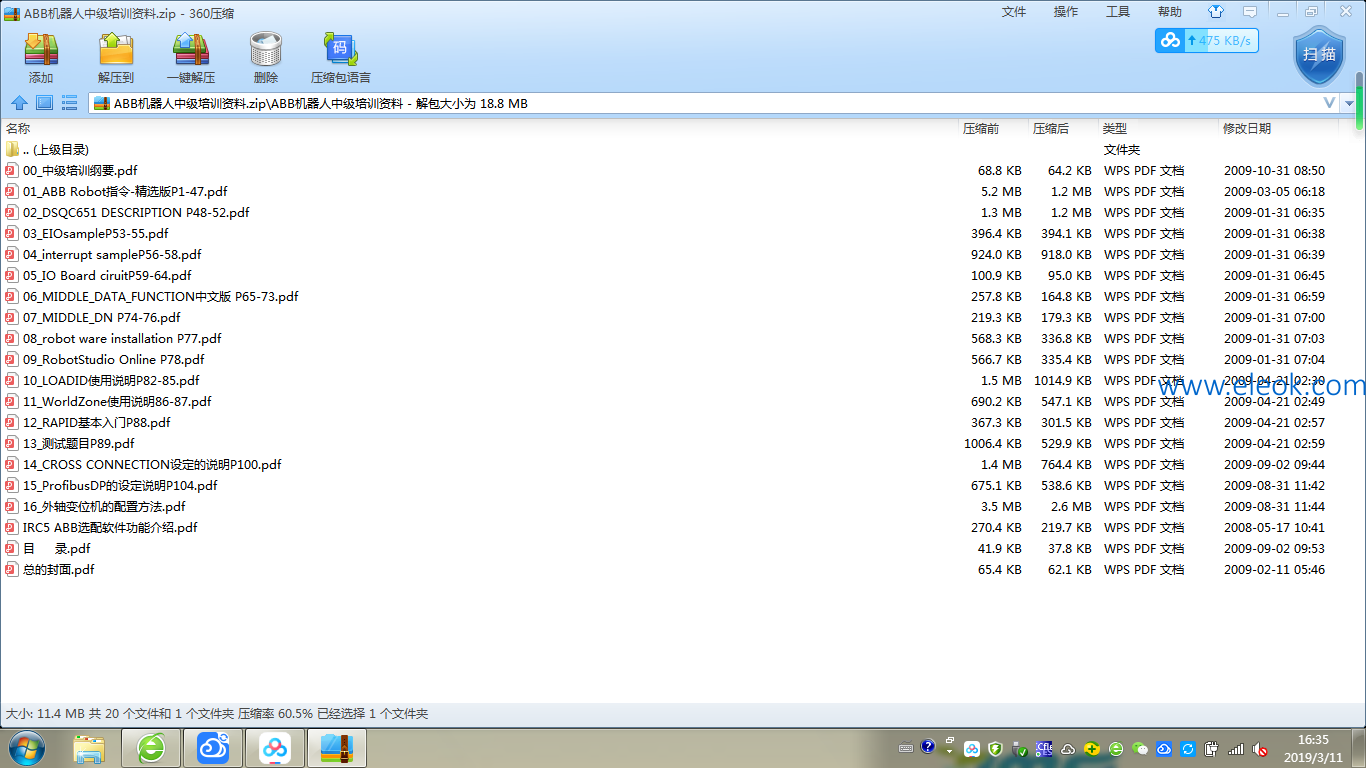Select 06_MIDDLE_DATA_FUNCTION中文版 P65-73.pdf

[160, 296]
